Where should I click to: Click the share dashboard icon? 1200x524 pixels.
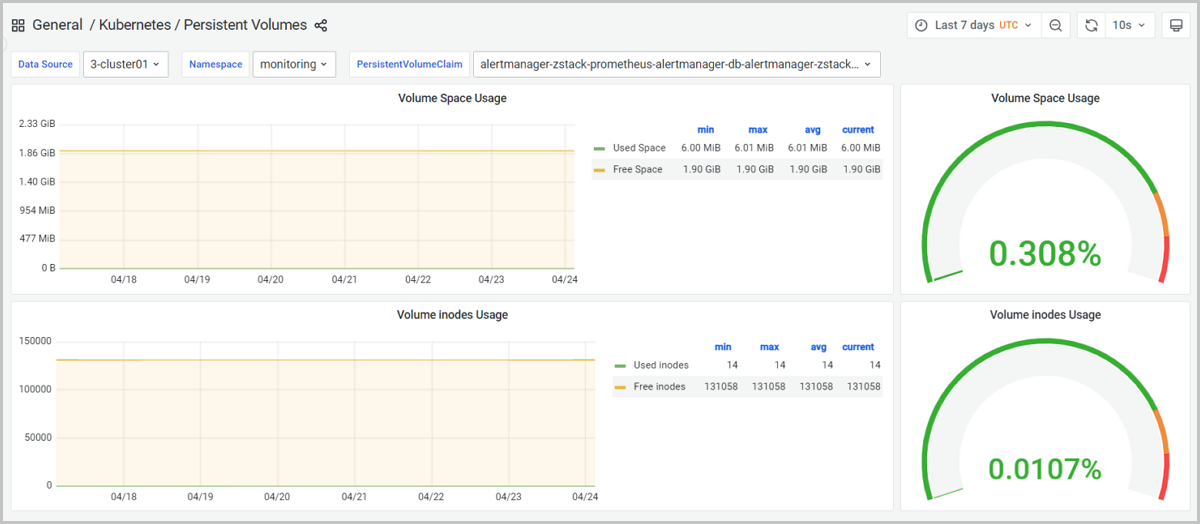[321, 25]
